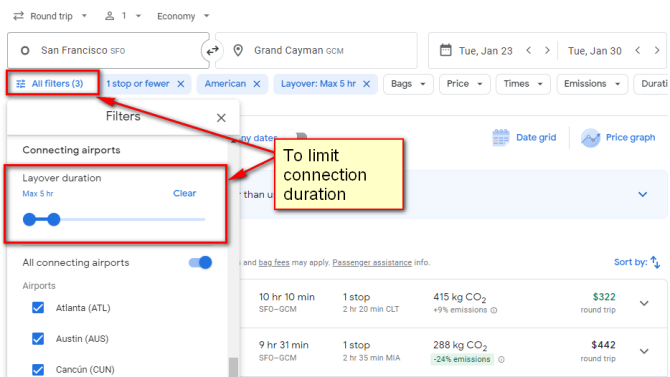Remove the Layover Max 5 hr filter
This screenshot has height=377, width=670.
pyautogui.click(x=367, y=84)
